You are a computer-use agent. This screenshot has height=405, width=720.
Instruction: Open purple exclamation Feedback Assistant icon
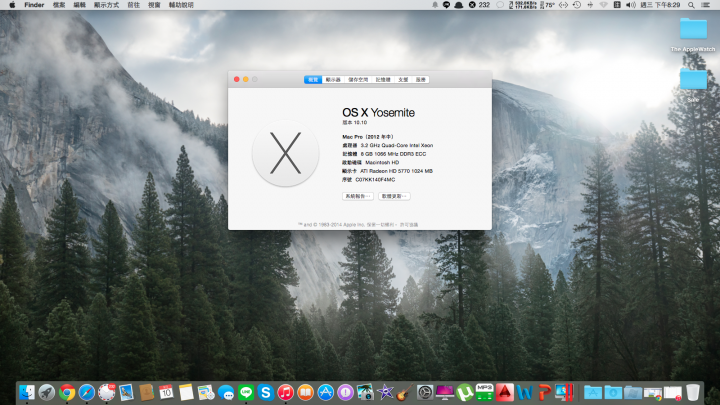(x=345, y=393)
